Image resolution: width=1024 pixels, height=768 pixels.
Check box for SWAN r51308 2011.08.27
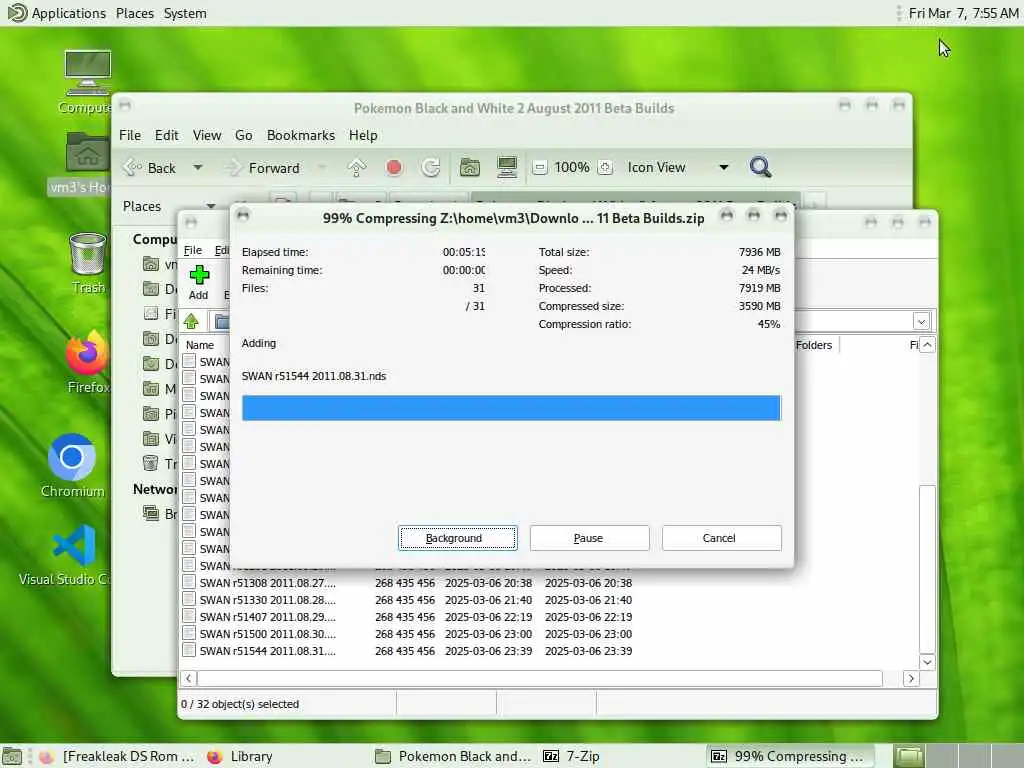tap(189, 582)
